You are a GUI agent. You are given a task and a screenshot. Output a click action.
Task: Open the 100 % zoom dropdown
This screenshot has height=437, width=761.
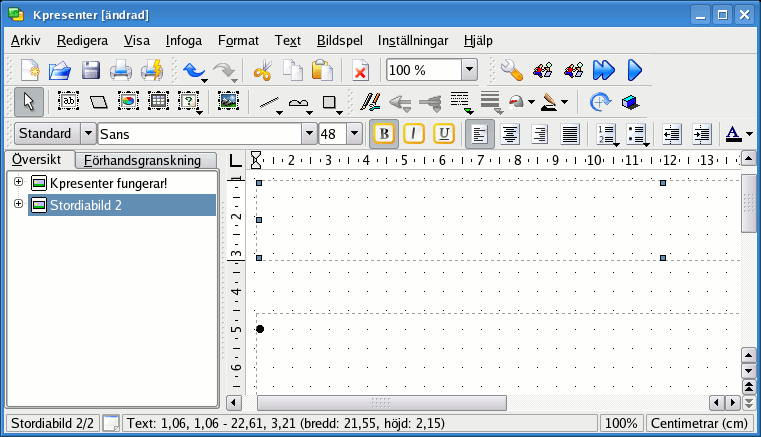pyautogui.click(x=469, y=70)
